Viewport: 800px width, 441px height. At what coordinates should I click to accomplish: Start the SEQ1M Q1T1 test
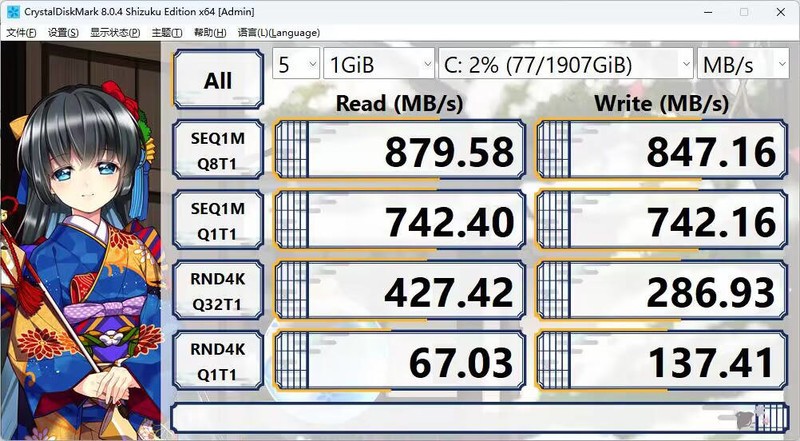218,220
